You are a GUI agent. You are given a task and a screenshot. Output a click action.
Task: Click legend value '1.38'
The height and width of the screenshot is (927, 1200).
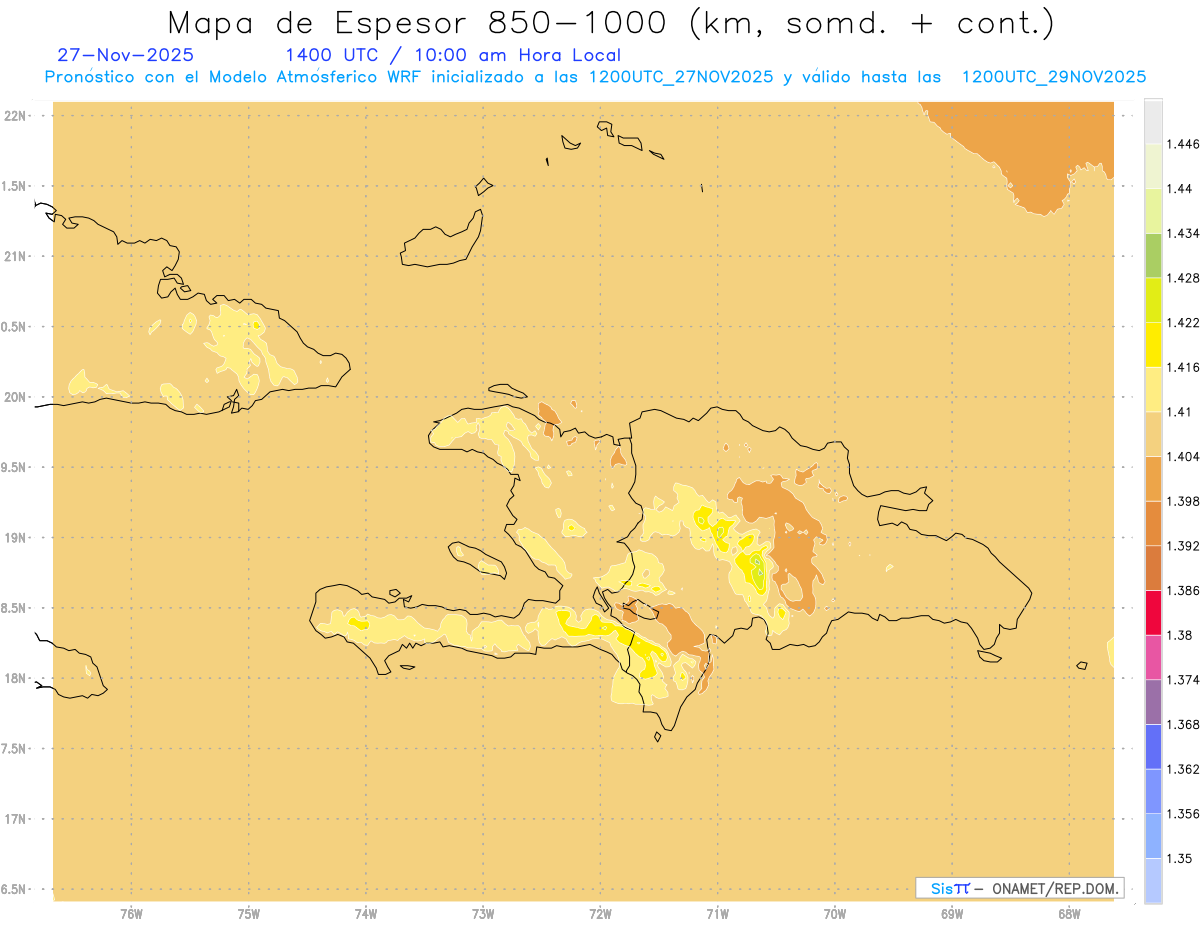coord(1180,635)
